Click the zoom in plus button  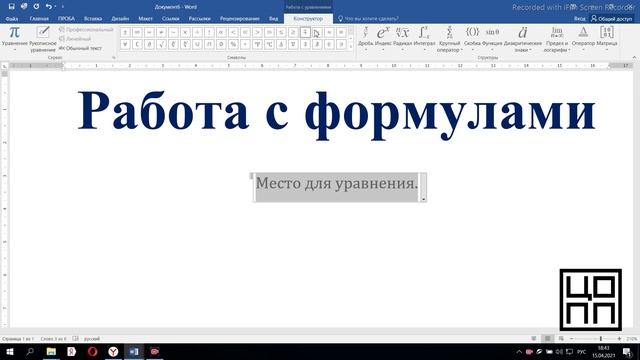click(619, 339)
